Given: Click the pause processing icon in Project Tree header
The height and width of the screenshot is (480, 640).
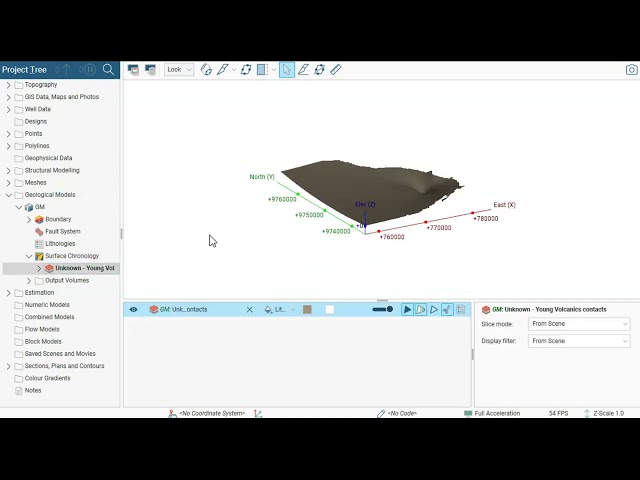Looking at the screenshot, I should tap(88, 69).
